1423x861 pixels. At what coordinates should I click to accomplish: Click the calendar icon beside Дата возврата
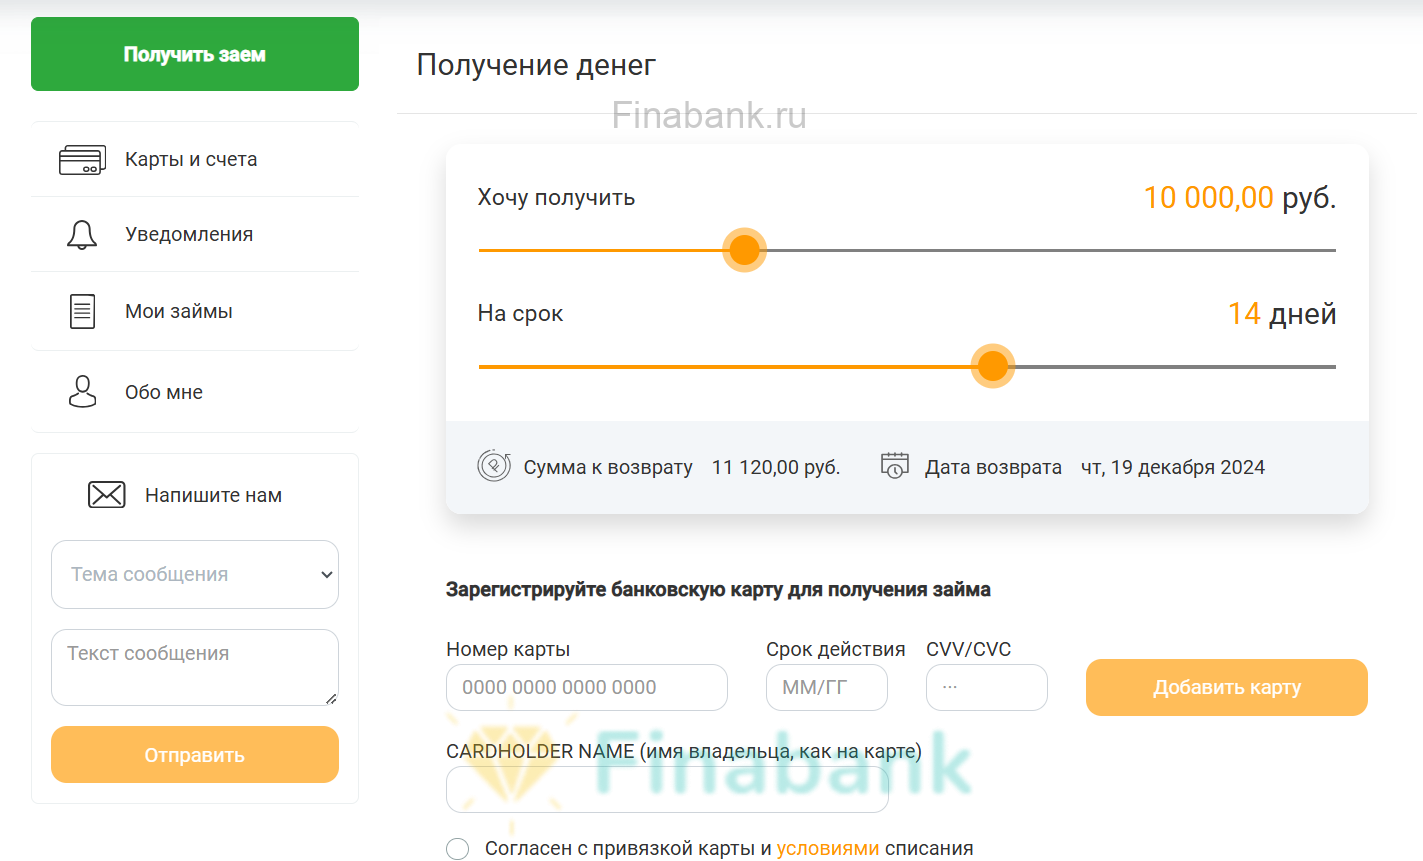(x=894, y=465)
